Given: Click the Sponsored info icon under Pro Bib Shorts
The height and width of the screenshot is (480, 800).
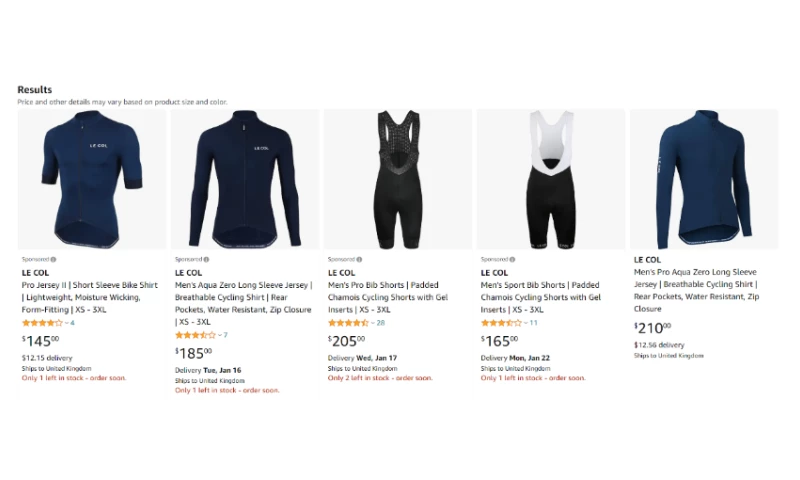Looking at the screenshot, I should 359,259.
